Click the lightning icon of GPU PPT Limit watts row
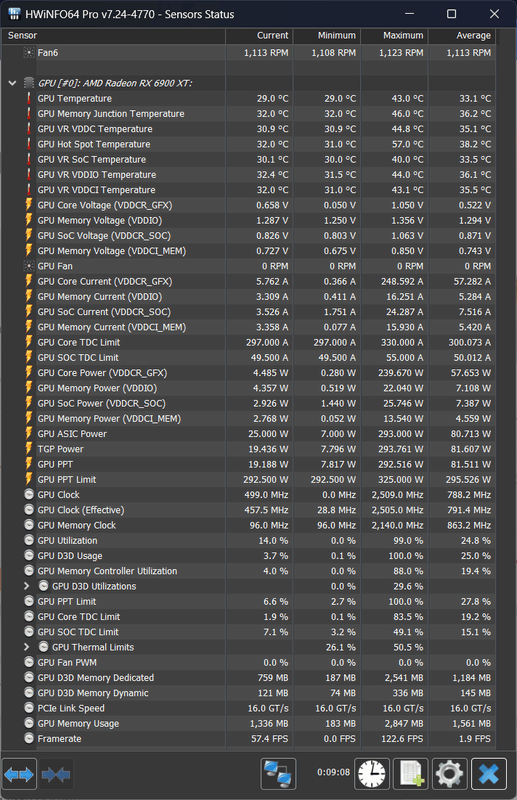 pos(29,480)
